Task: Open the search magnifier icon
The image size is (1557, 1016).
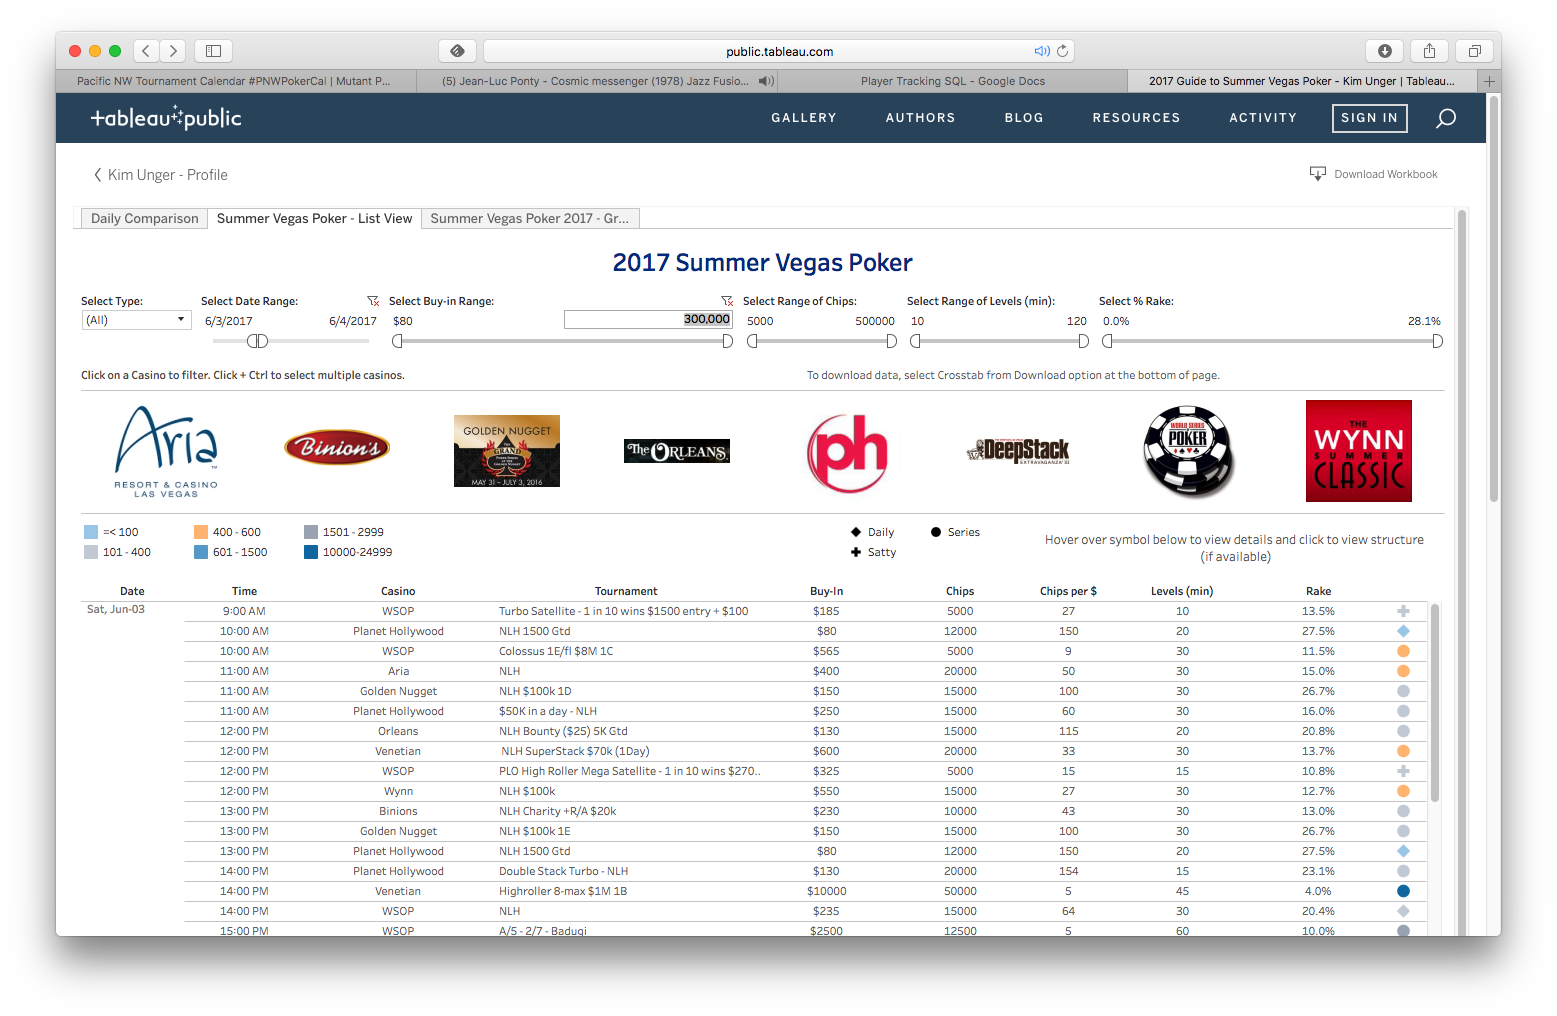Action: click(x=1445, y=119)
